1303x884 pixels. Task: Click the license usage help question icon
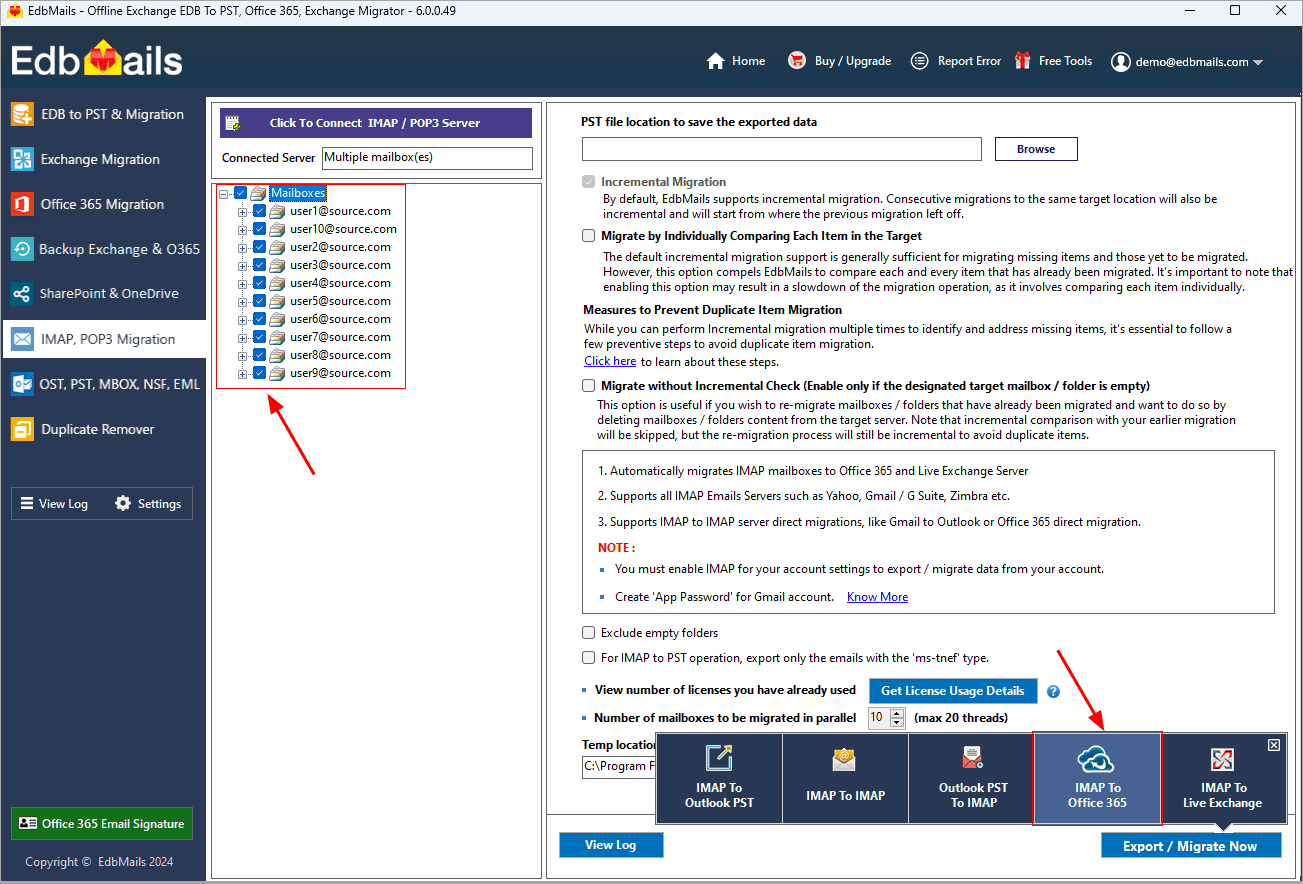coord(1053,691)
